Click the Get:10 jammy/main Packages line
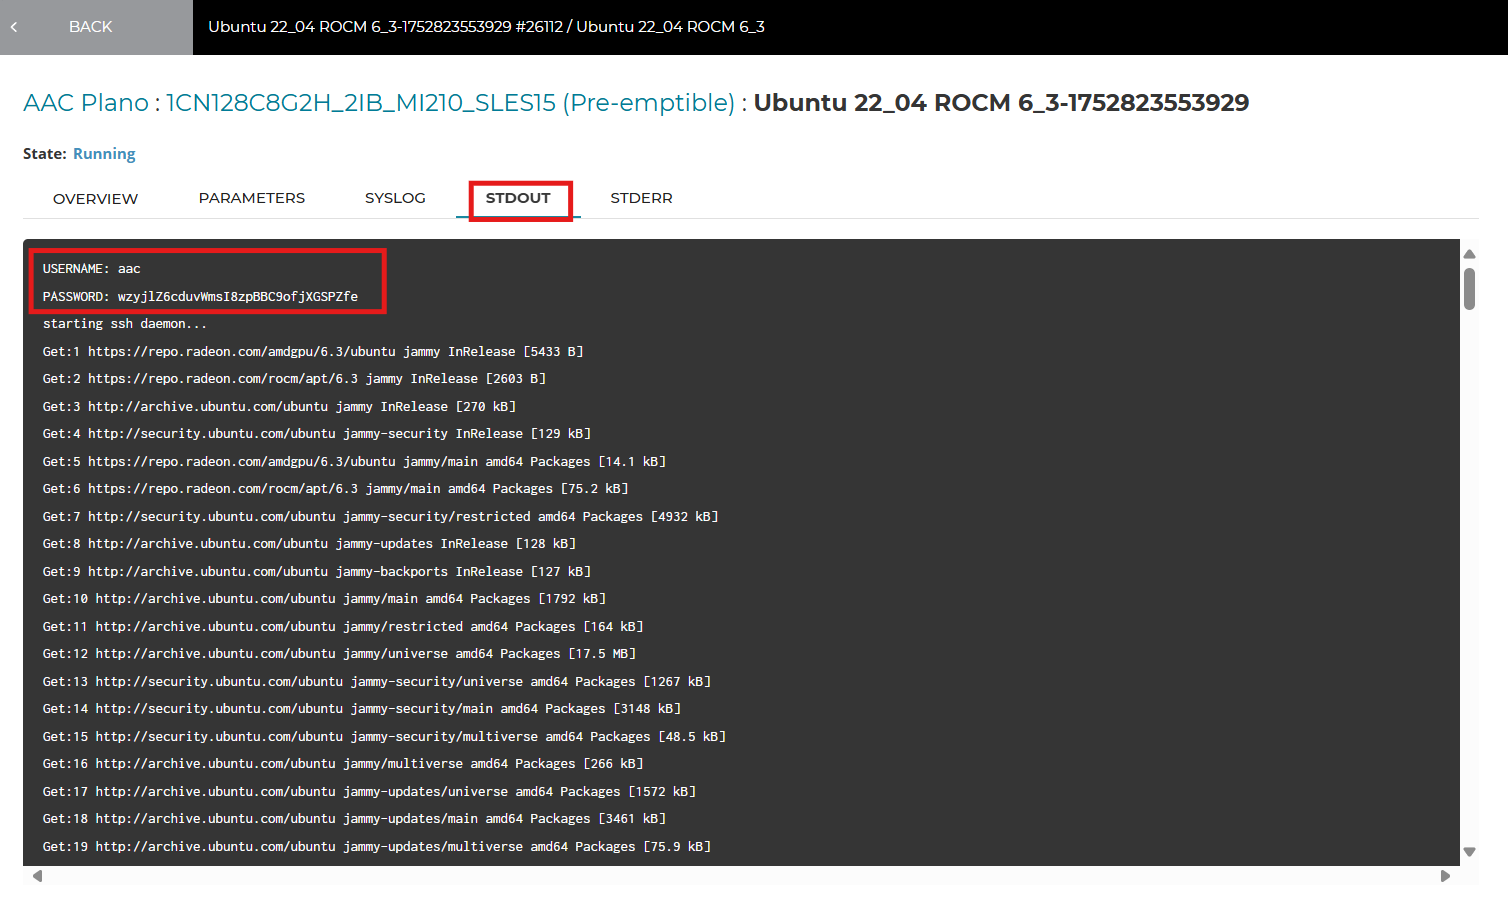1508x901 pixels. pos(324,599)
